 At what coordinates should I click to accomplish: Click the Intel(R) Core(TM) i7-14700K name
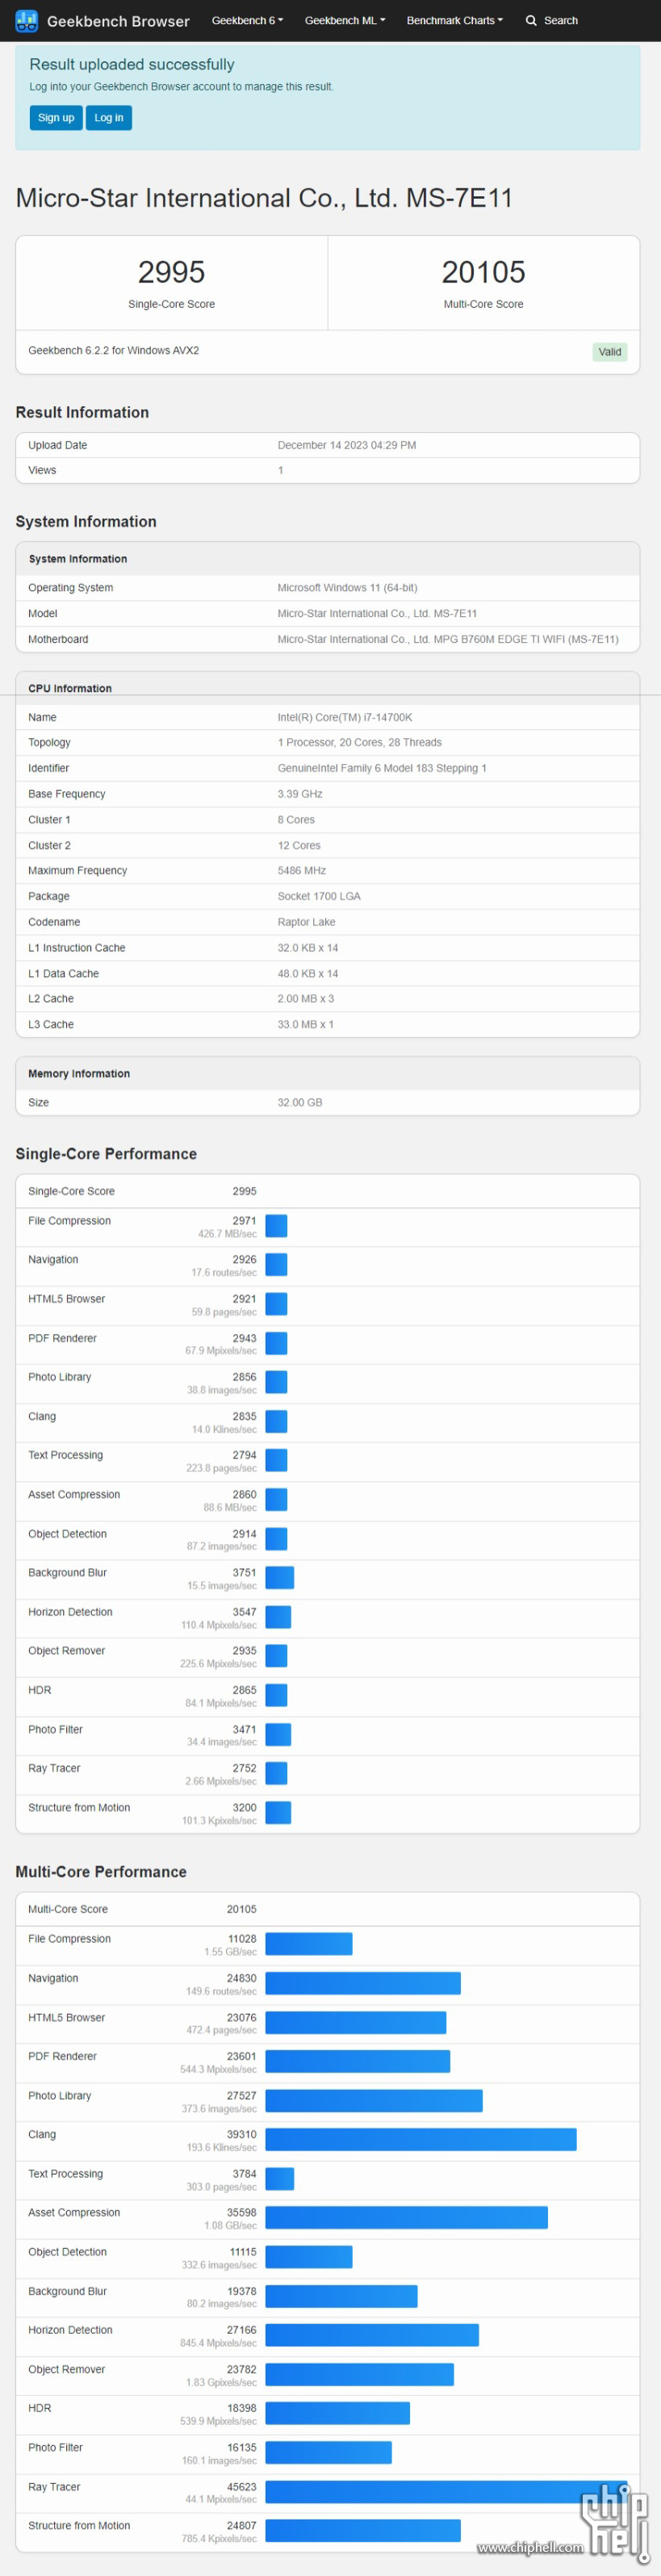click(345, 718)
